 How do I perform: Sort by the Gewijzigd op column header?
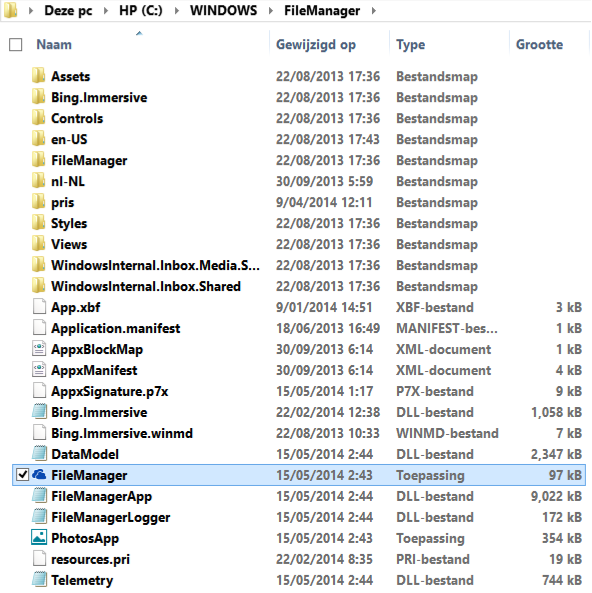click(316, 45)
